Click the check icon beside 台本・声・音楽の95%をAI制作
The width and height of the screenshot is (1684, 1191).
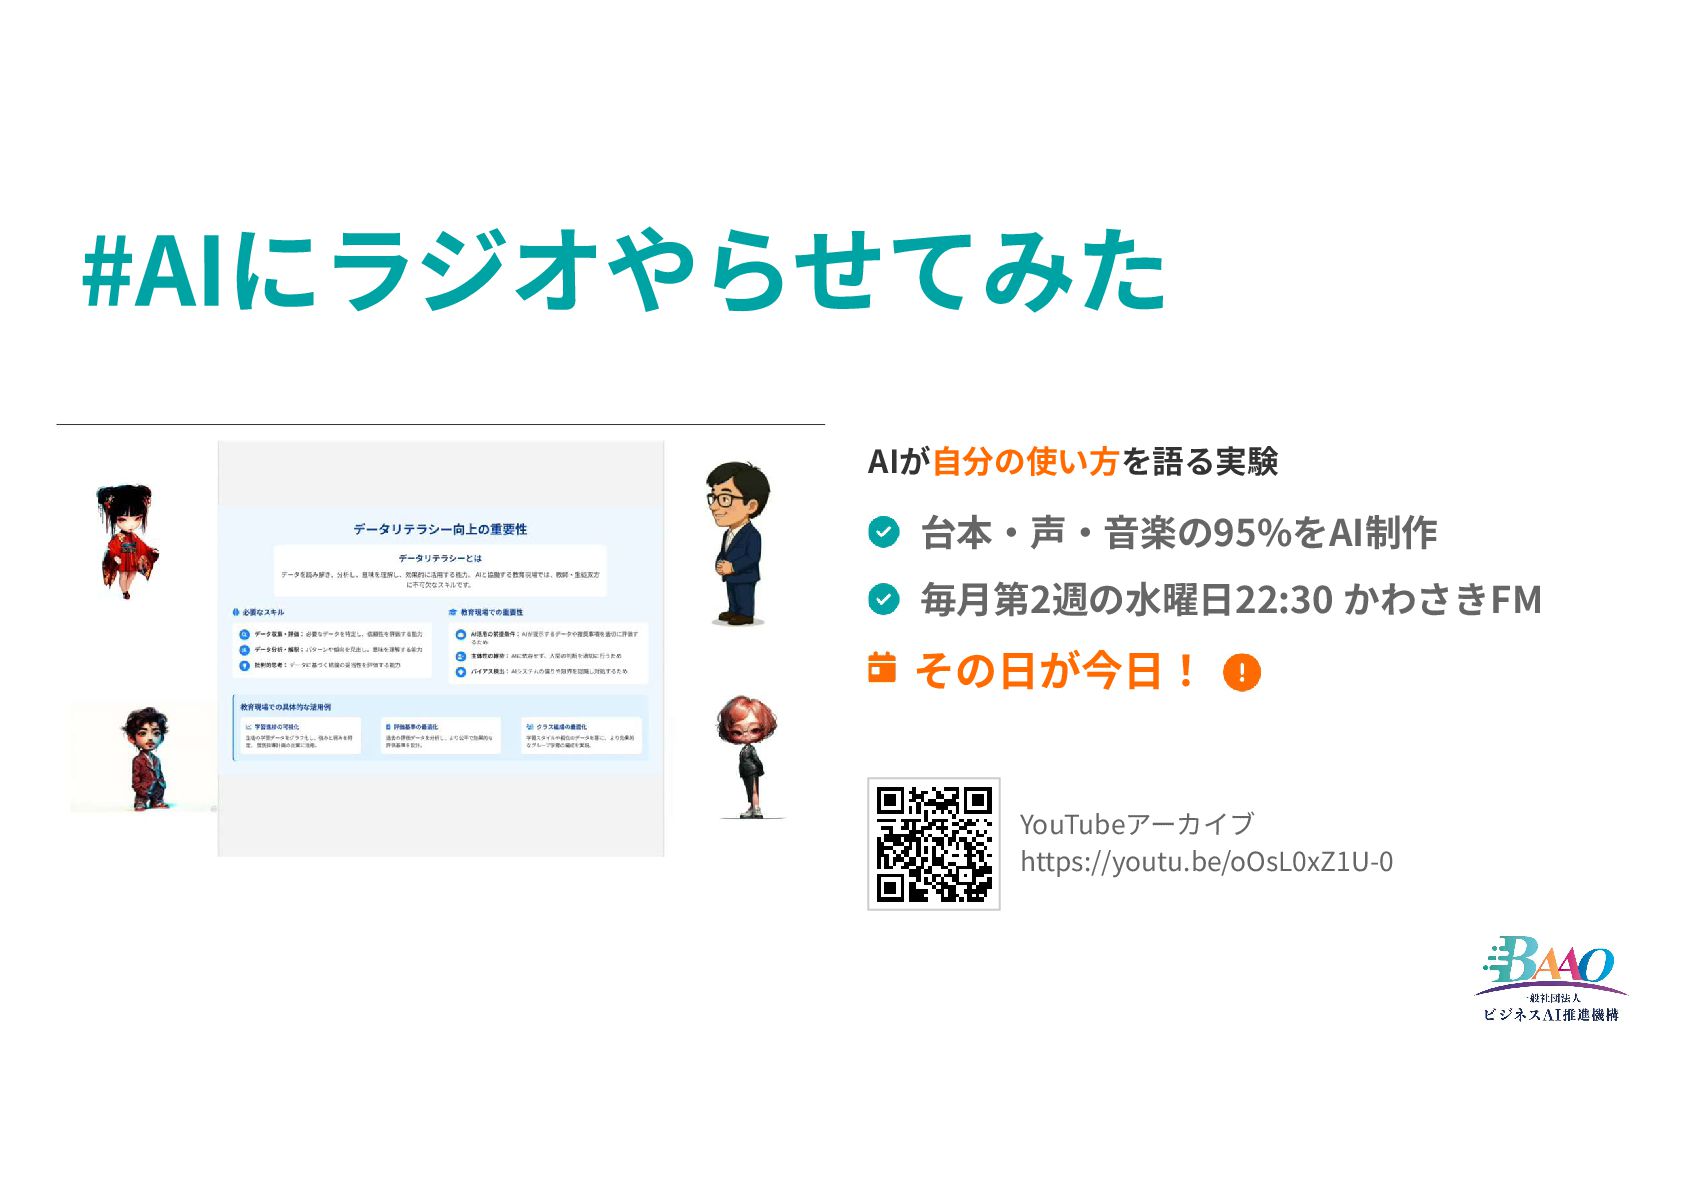883,532
